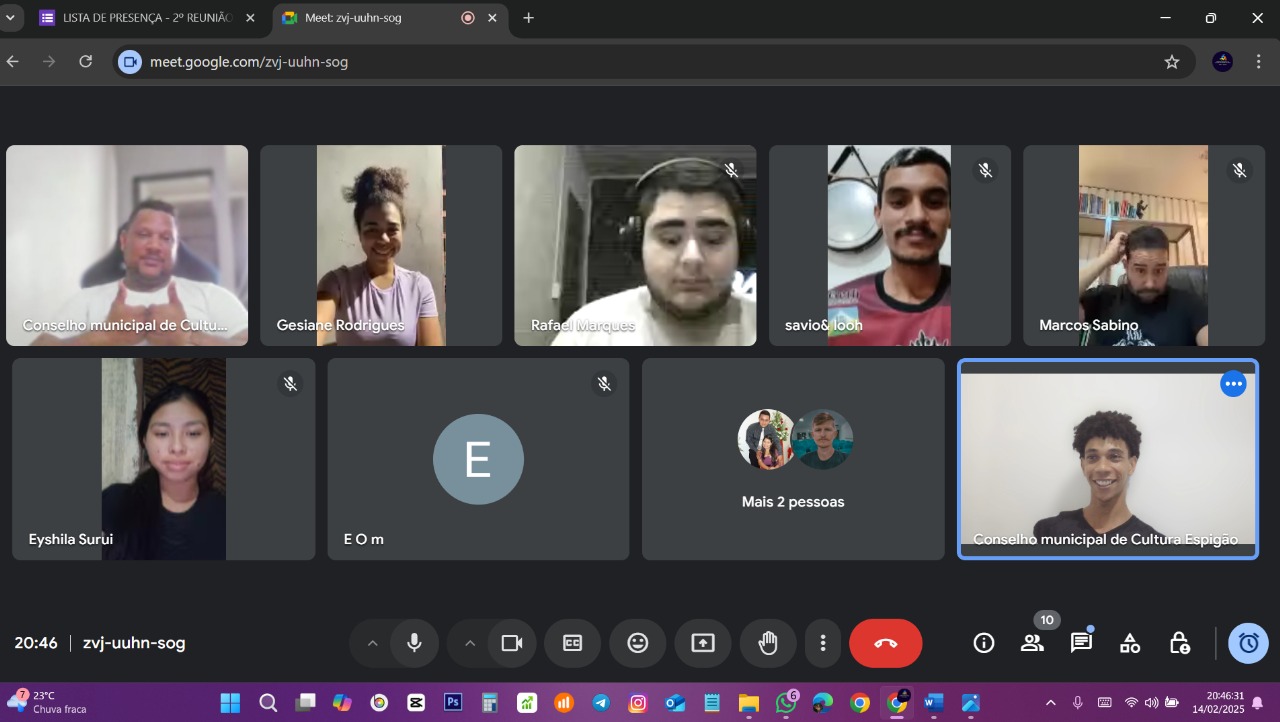
Task: Open the emoji reactions panel
Action: pyautogui.click(x=638, y=643)
